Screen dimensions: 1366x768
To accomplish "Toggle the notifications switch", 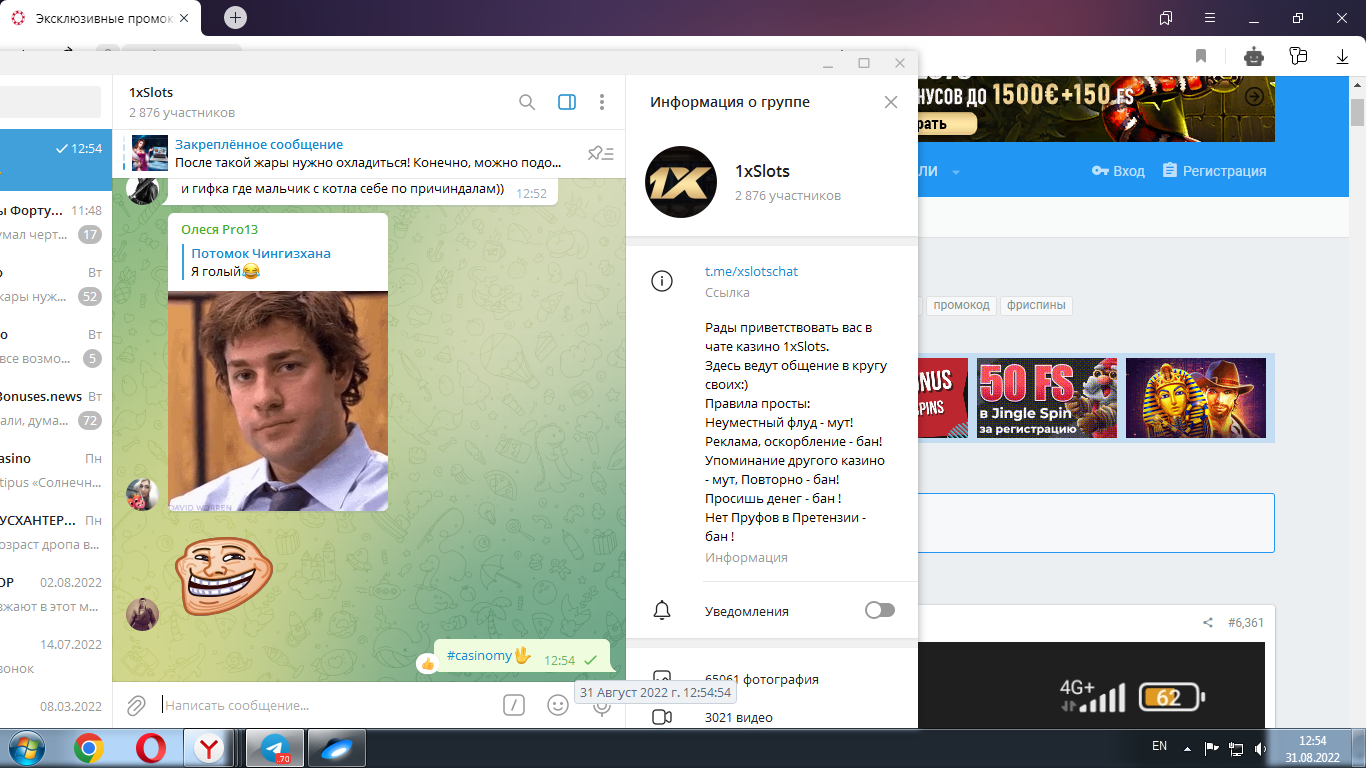I will point(880,610).
